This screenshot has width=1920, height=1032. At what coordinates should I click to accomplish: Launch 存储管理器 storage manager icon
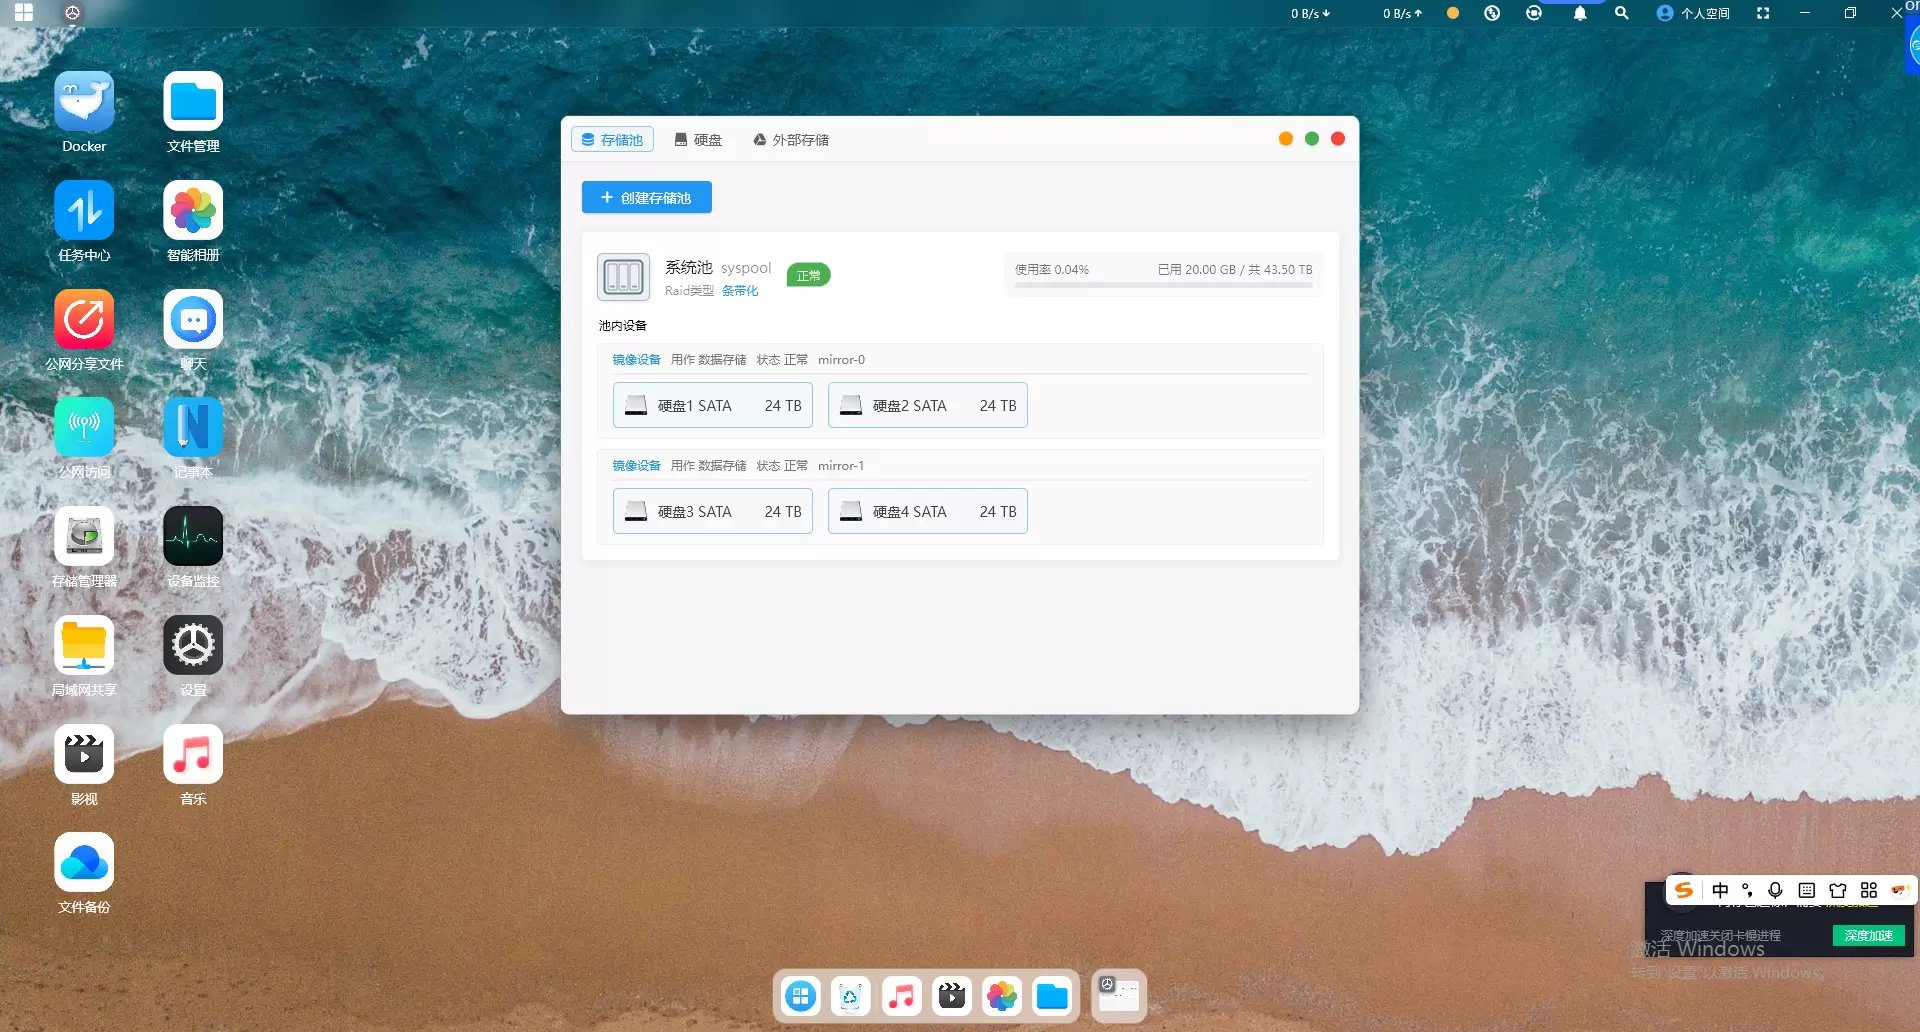click(84, 537)
